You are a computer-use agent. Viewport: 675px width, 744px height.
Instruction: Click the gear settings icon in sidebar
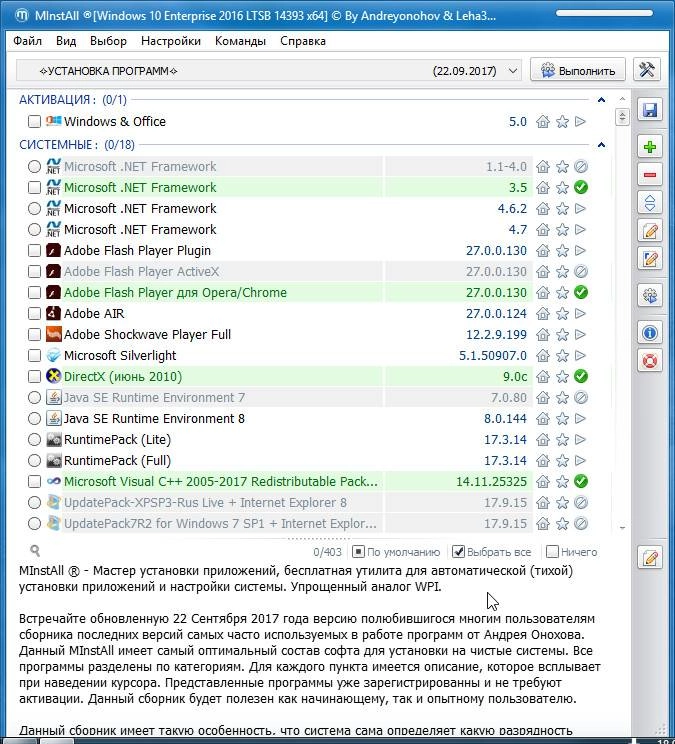coord(649,296)
